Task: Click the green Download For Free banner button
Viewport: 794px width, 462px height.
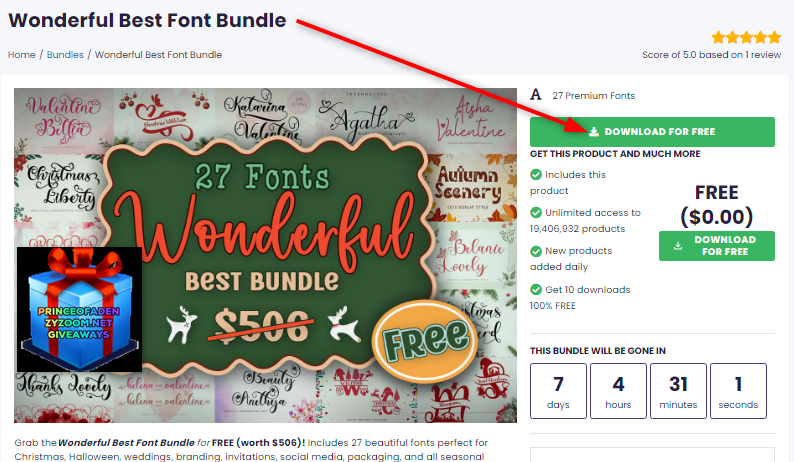Action: pos(652,132)
